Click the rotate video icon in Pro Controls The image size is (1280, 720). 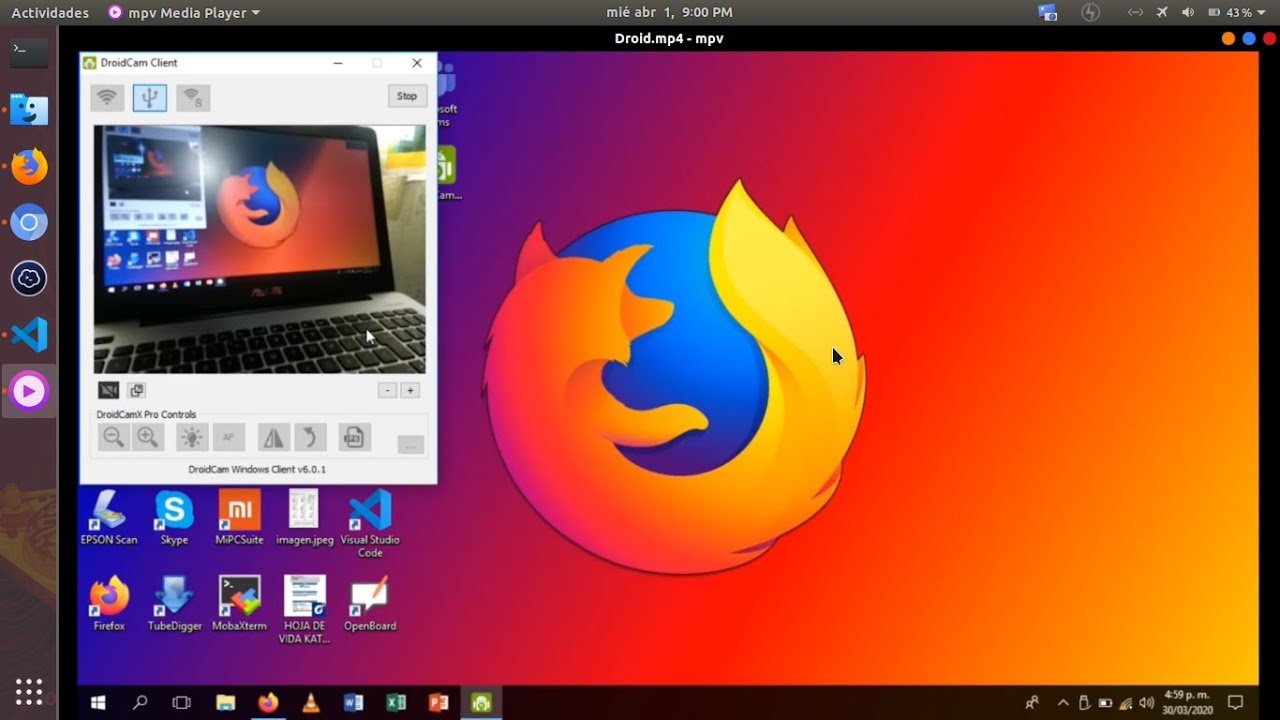point(310,437)
